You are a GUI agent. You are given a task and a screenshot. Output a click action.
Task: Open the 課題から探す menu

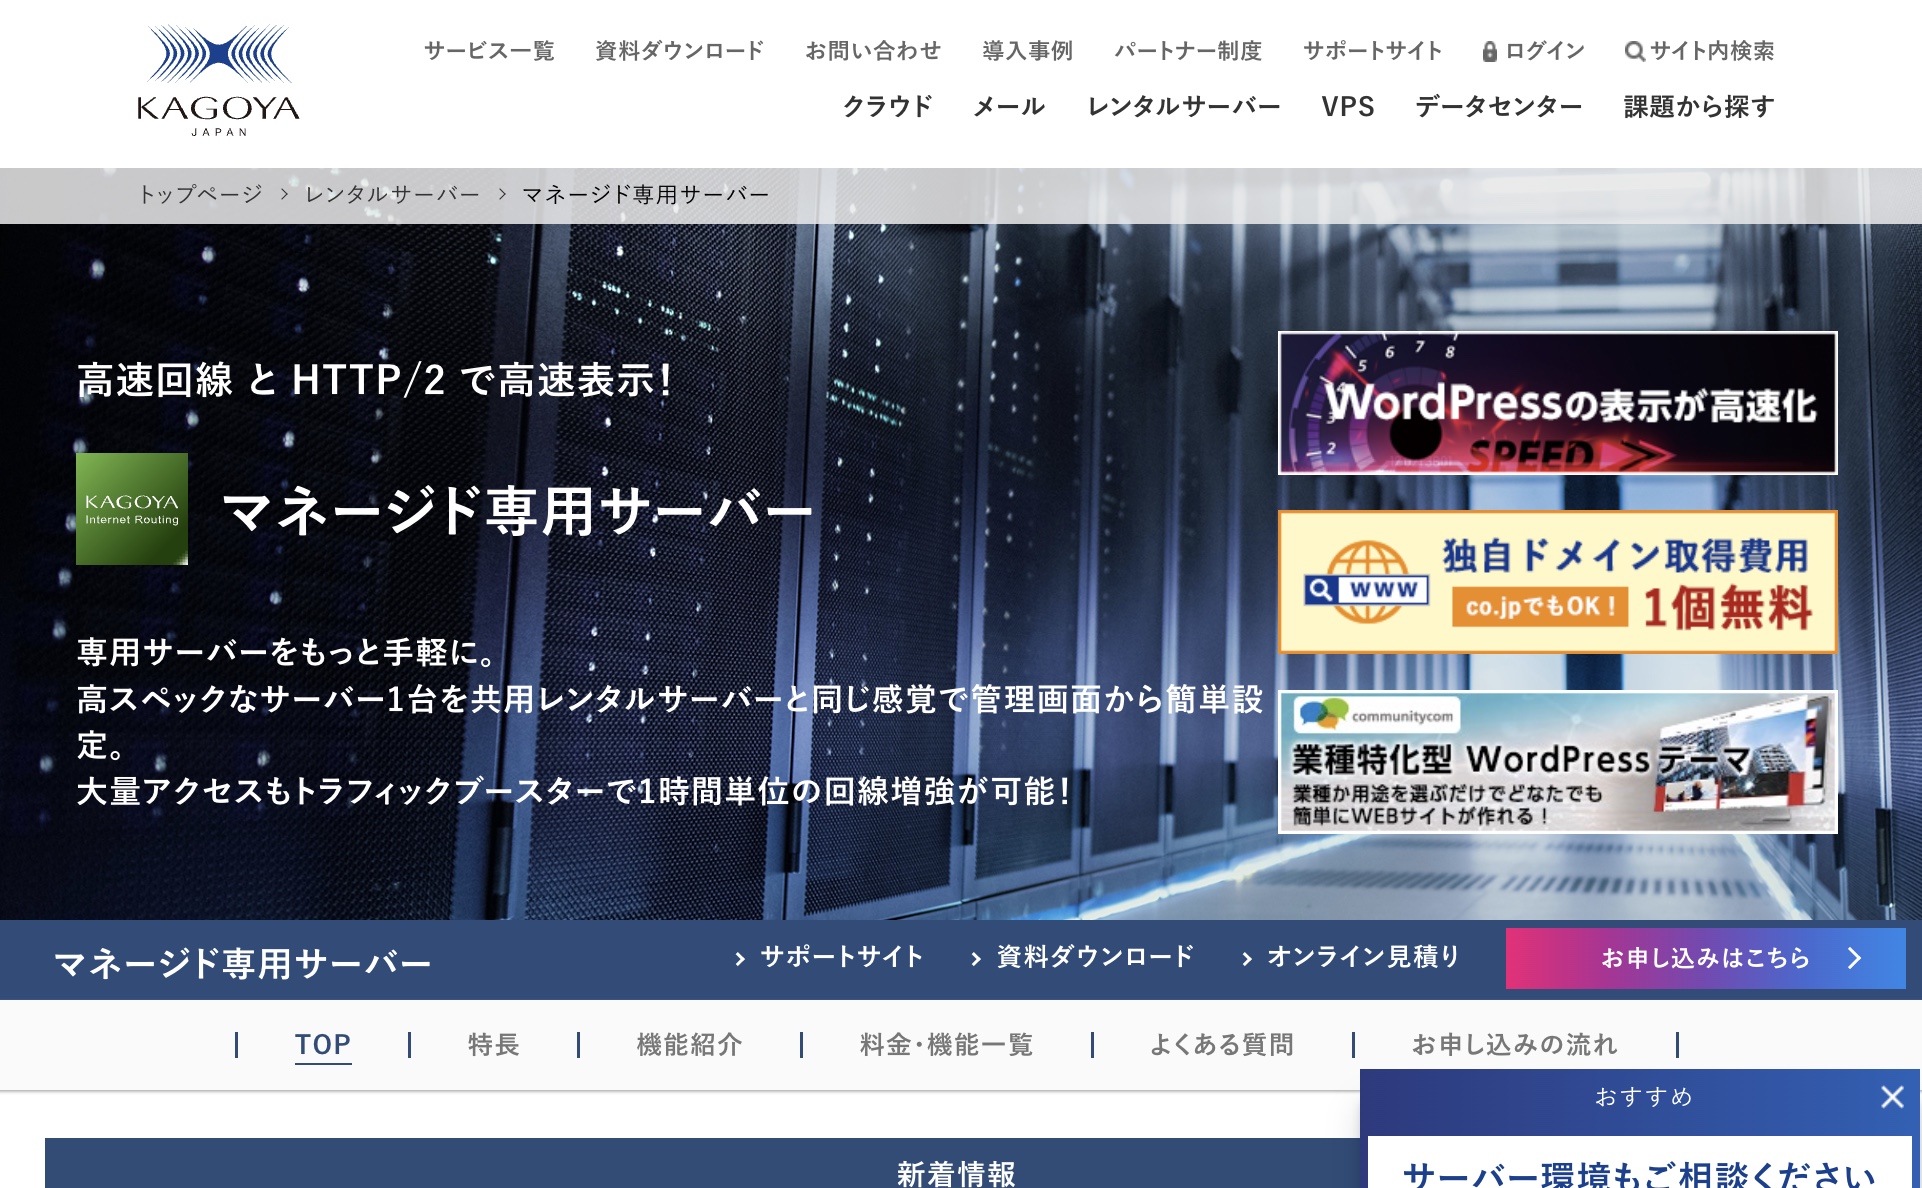pyautogui.click(x=1699, y=106)
